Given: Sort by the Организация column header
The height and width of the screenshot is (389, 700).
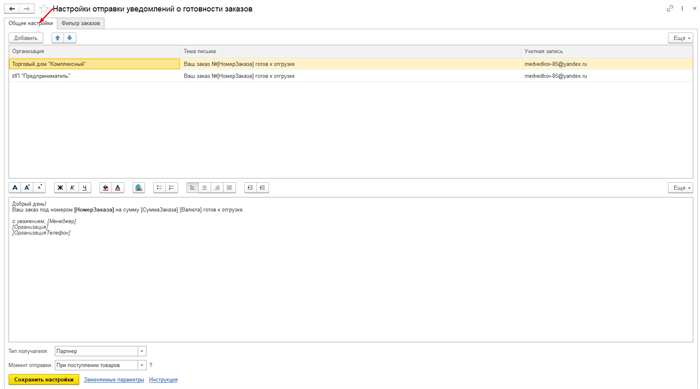Looking at the screenshot, I should [x=95, y=51].
